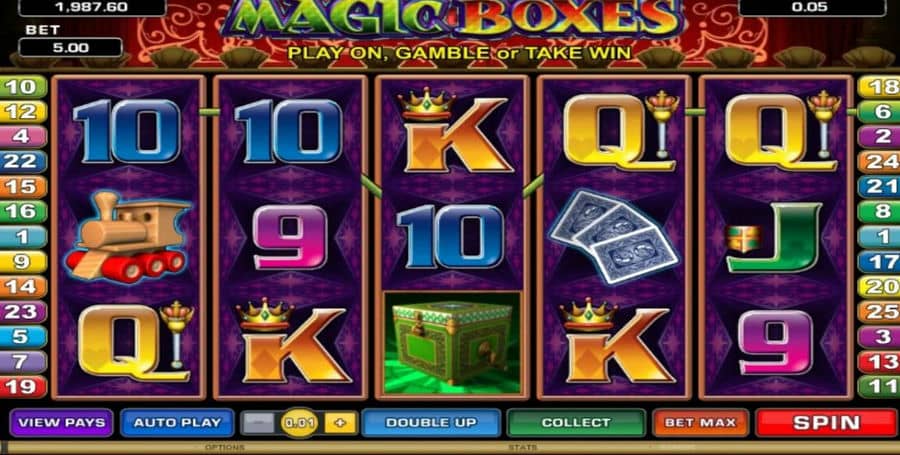Image resolution: width=900 pixels, height=455 pixels.
Task: Select payline 19 red marker
Action: [x=22, y=387]
